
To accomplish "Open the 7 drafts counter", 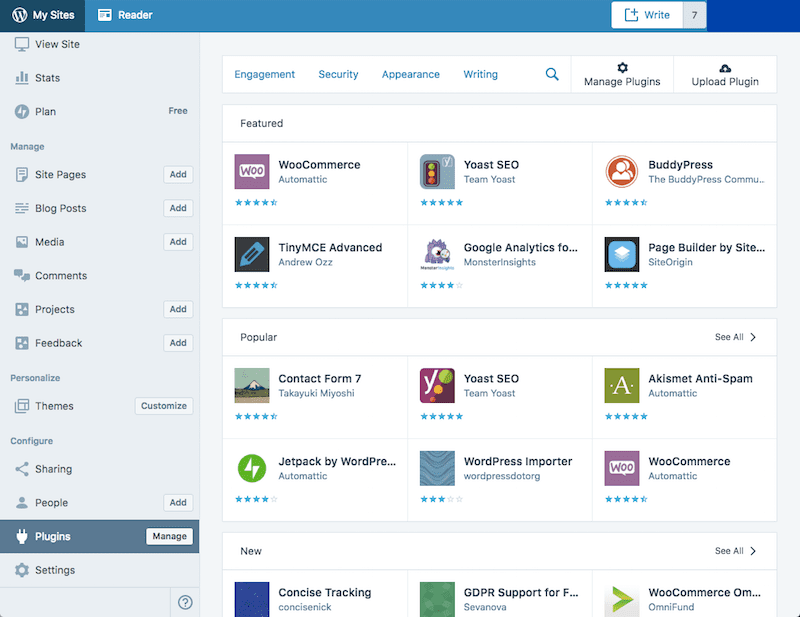I will 694,15.
